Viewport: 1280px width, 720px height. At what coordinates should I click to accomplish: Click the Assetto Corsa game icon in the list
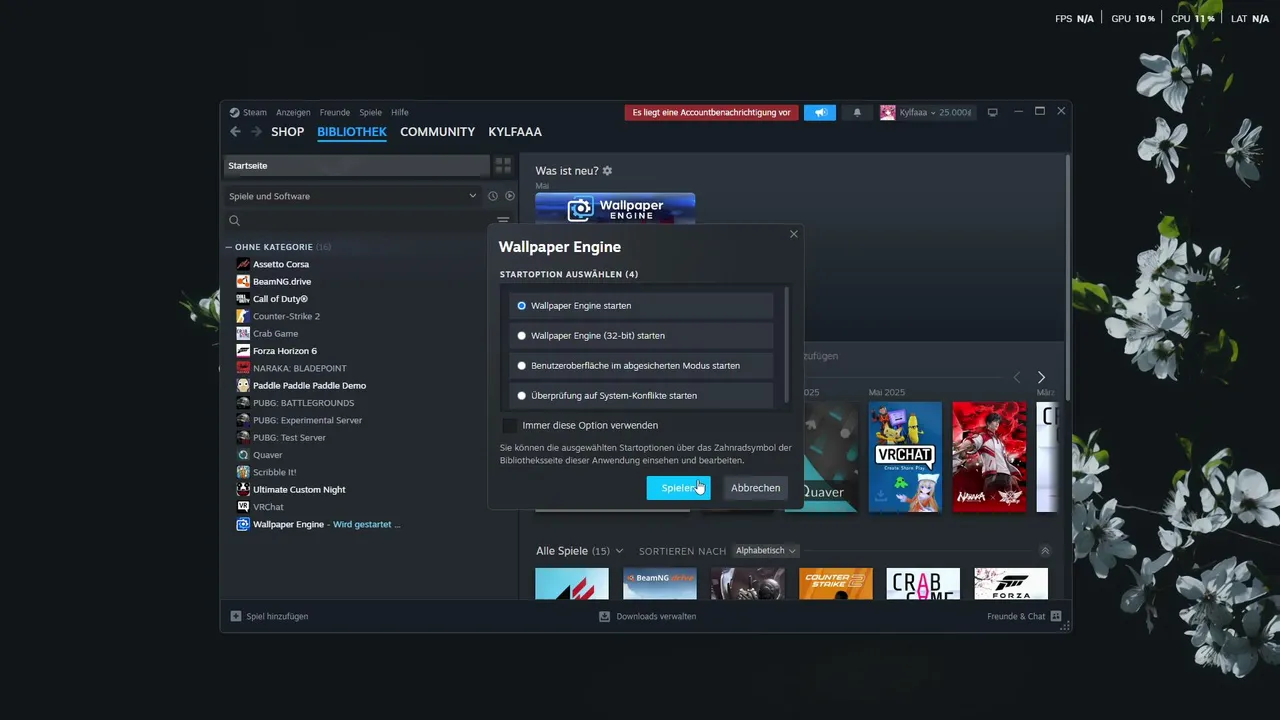pyautogui.click(x=243, y=264)
